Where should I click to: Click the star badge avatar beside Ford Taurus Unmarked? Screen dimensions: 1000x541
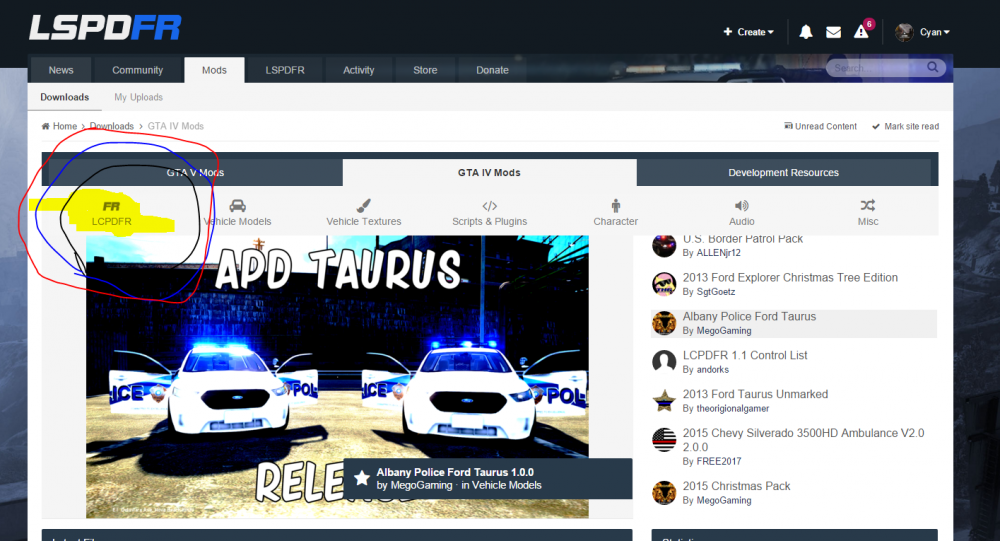point(664,401)
